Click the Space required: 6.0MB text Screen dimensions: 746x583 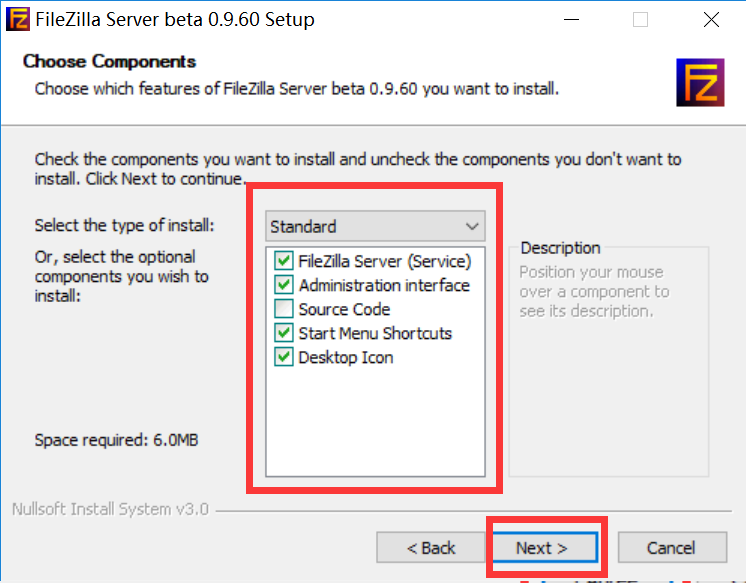(x=116, y=440)
